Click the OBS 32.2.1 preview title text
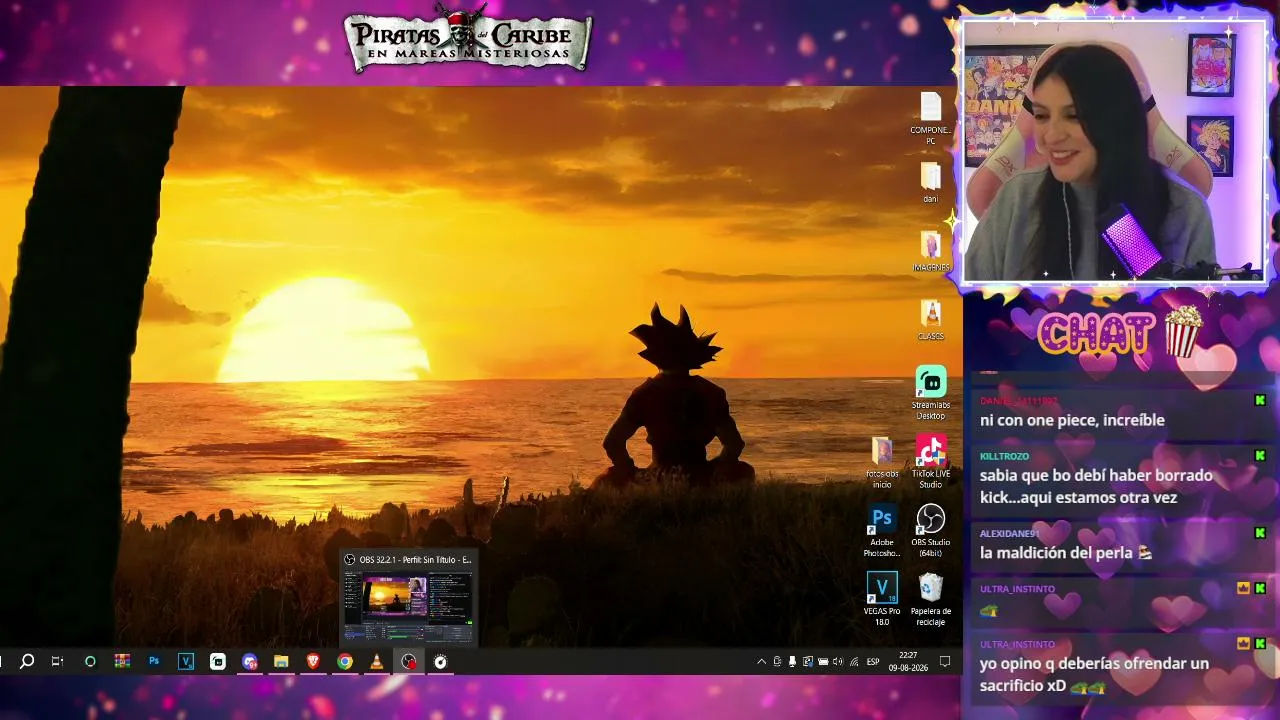The image size is (1280, 720). tap(415, 560)
